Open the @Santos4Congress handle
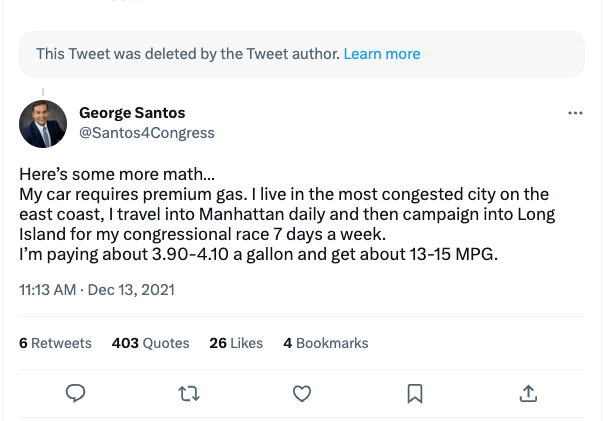604x421 pixels. coord(146,133)
